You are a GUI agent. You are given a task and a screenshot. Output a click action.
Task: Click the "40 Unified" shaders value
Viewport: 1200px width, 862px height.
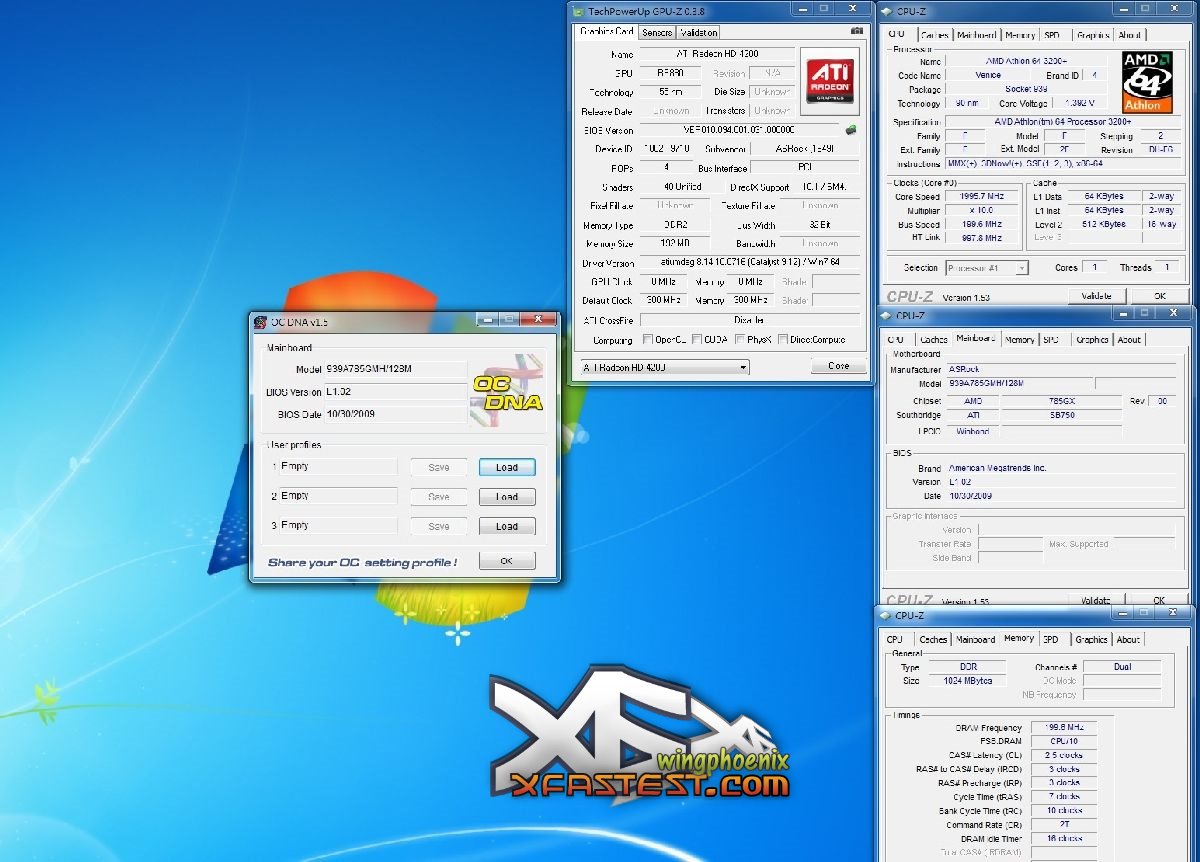point(682,187)
